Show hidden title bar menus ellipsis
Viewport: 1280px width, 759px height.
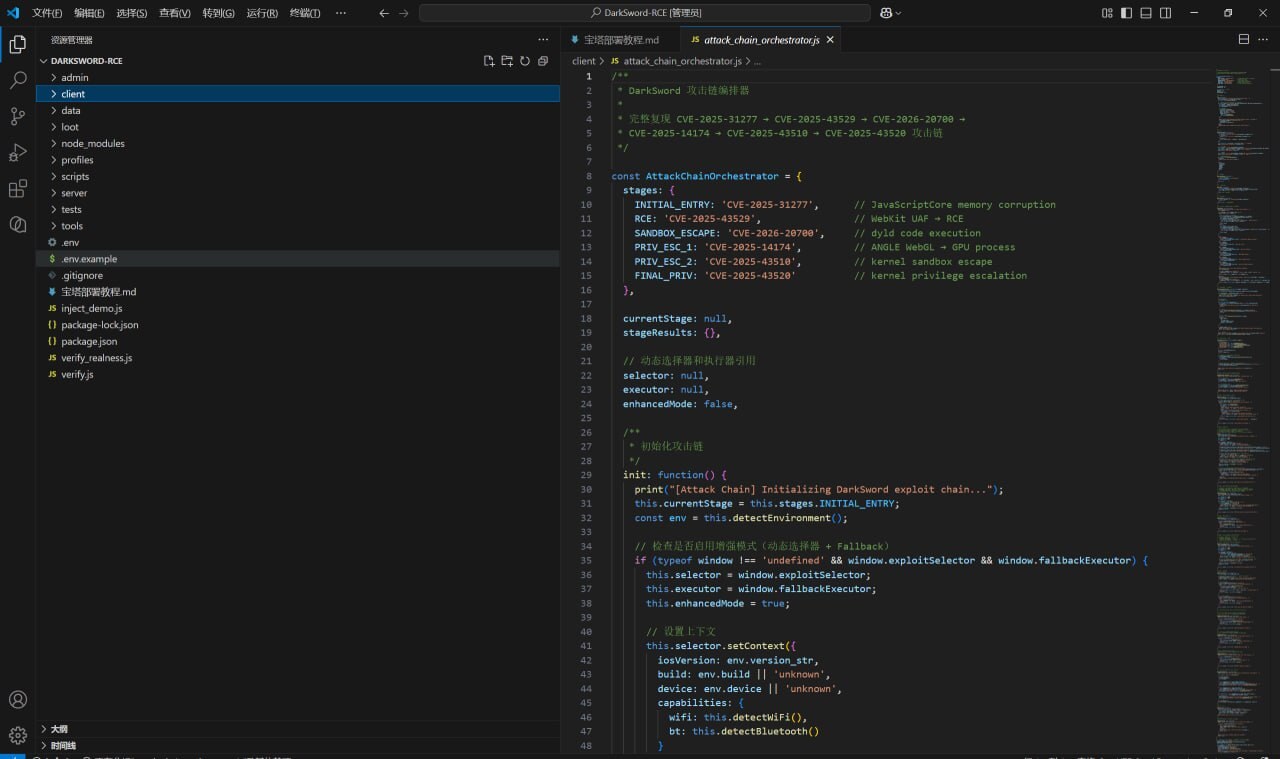[x=341, y=13]
